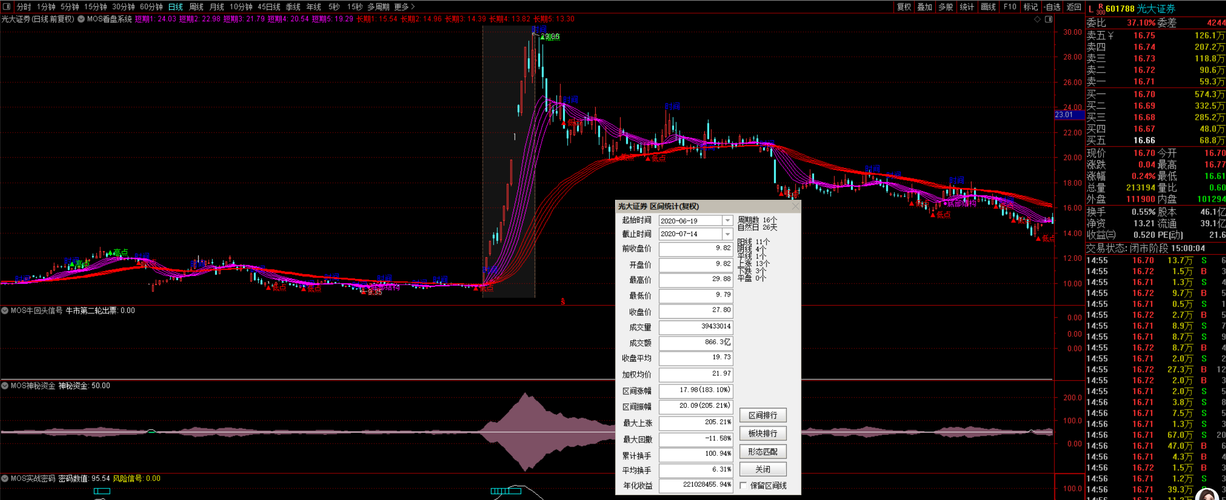Click the 卖五 ask price 16.75
1226x500 pixels.
[x=1144, y=35]
